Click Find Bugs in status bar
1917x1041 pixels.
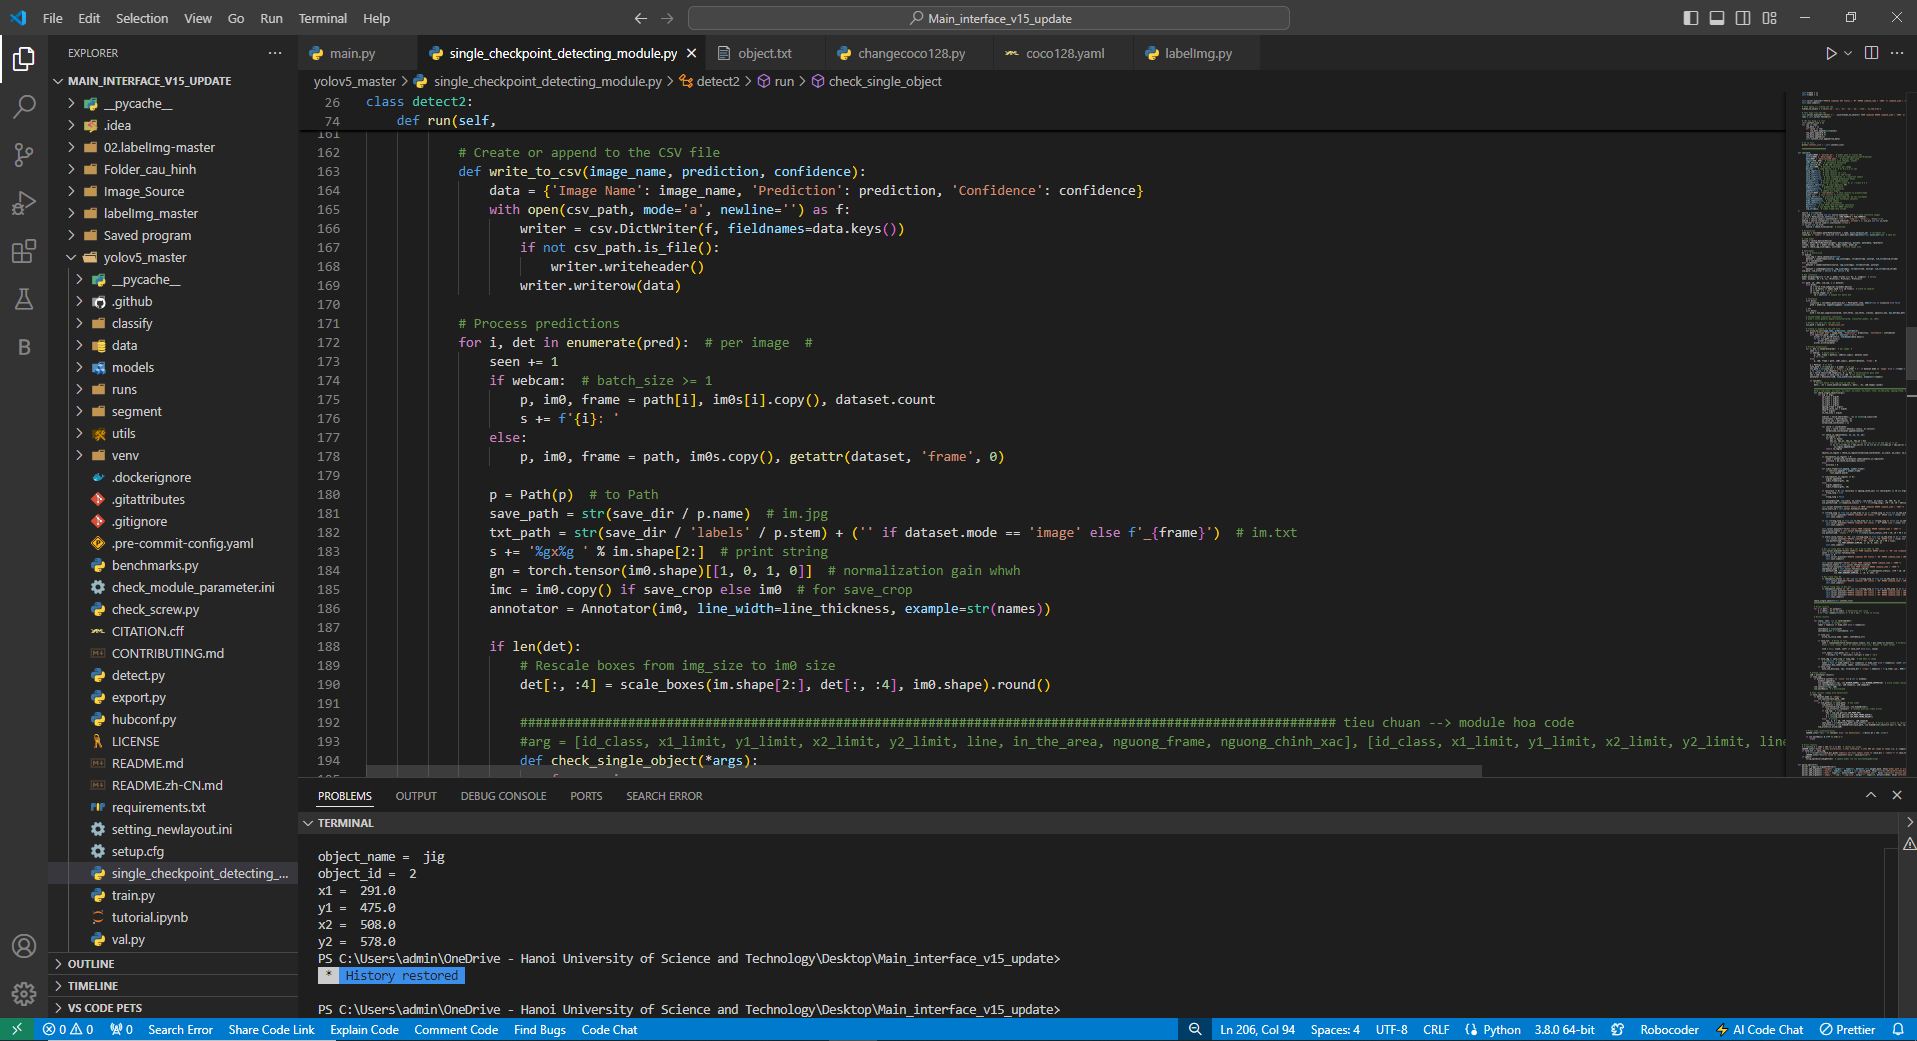(x=539, y=1030)
